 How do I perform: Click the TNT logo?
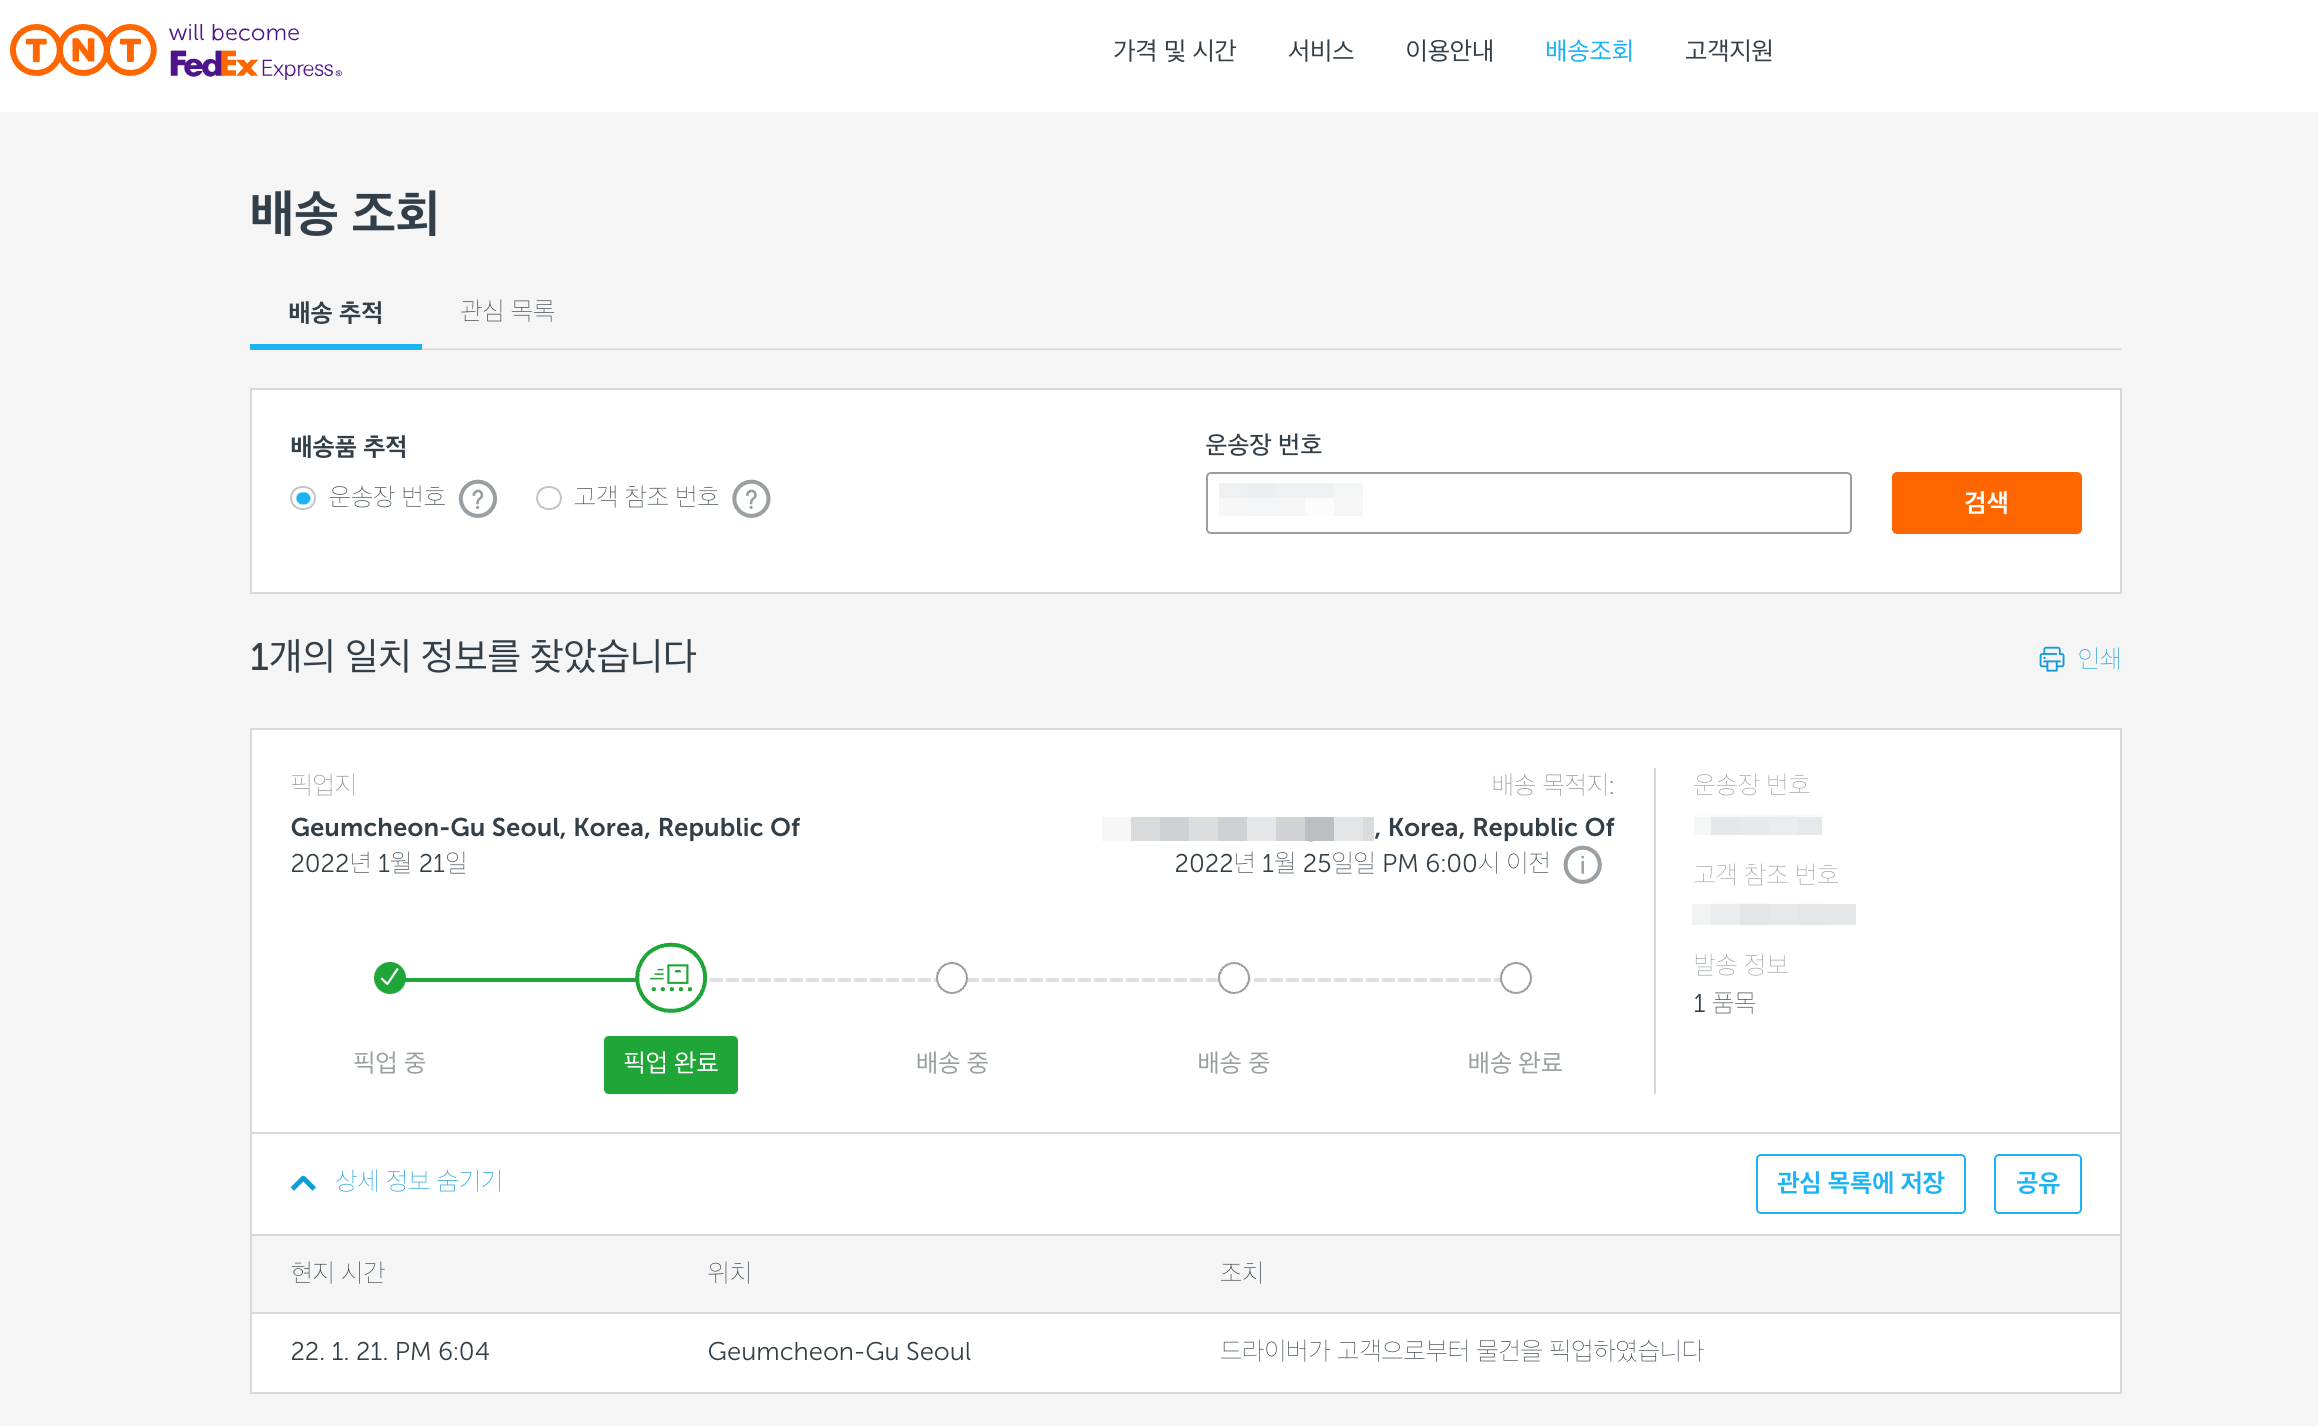point(83,50)
